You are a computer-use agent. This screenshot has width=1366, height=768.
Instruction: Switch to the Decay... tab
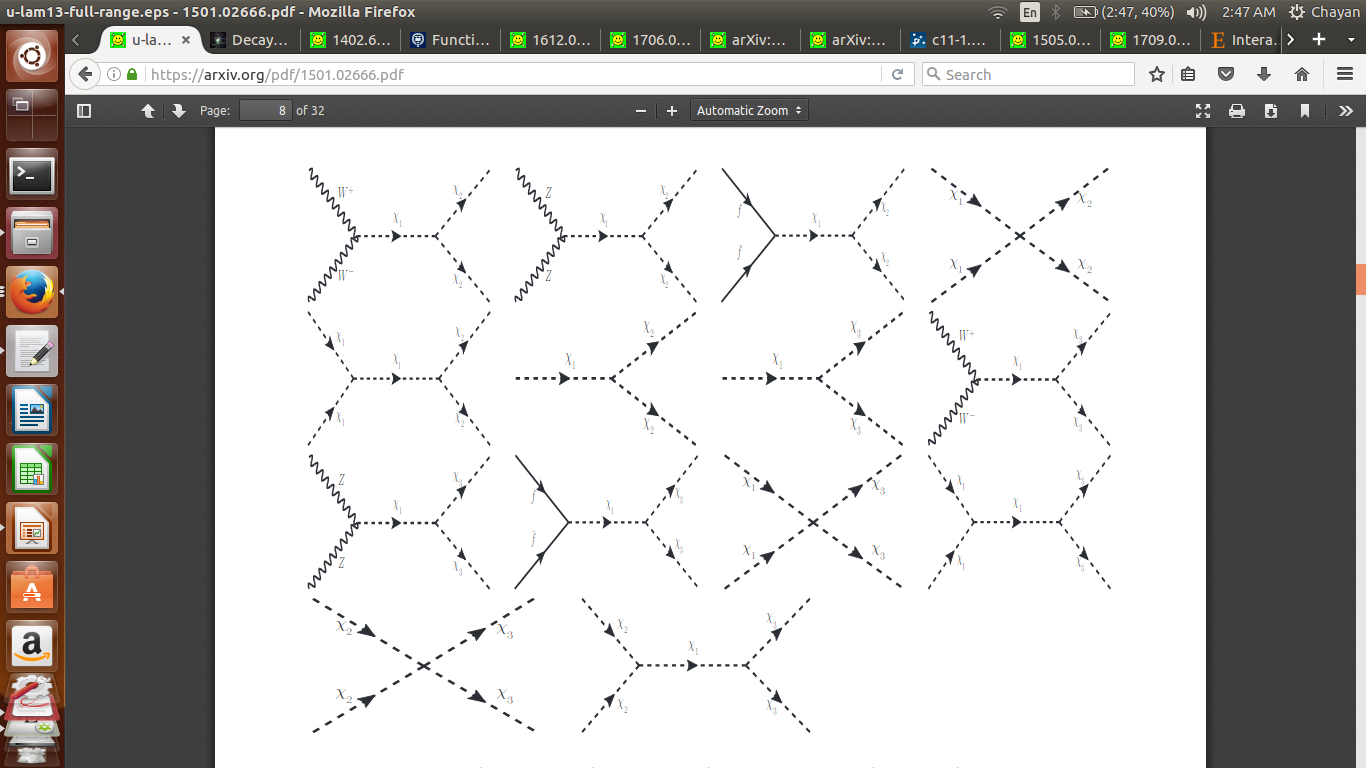250,40
